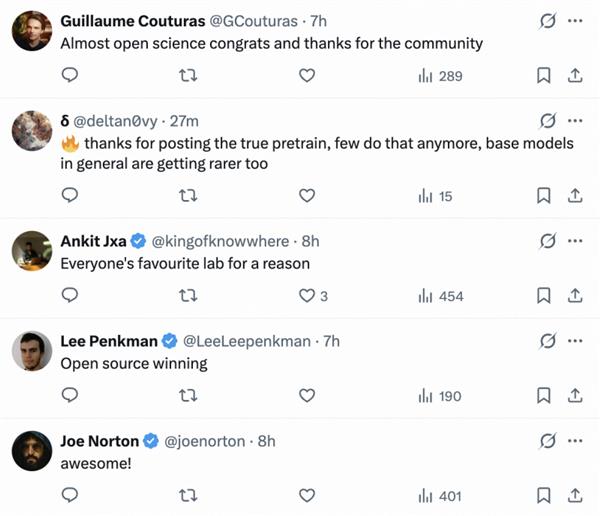This screenshot has height=516, width=600.
Task: Open the 27m timestamp on deltan0vy's tweet
Action: click(184, 120)
